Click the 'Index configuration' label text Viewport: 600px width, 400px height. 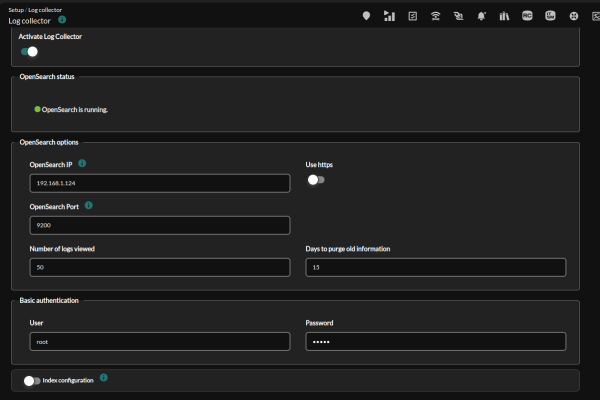point(68,380)
